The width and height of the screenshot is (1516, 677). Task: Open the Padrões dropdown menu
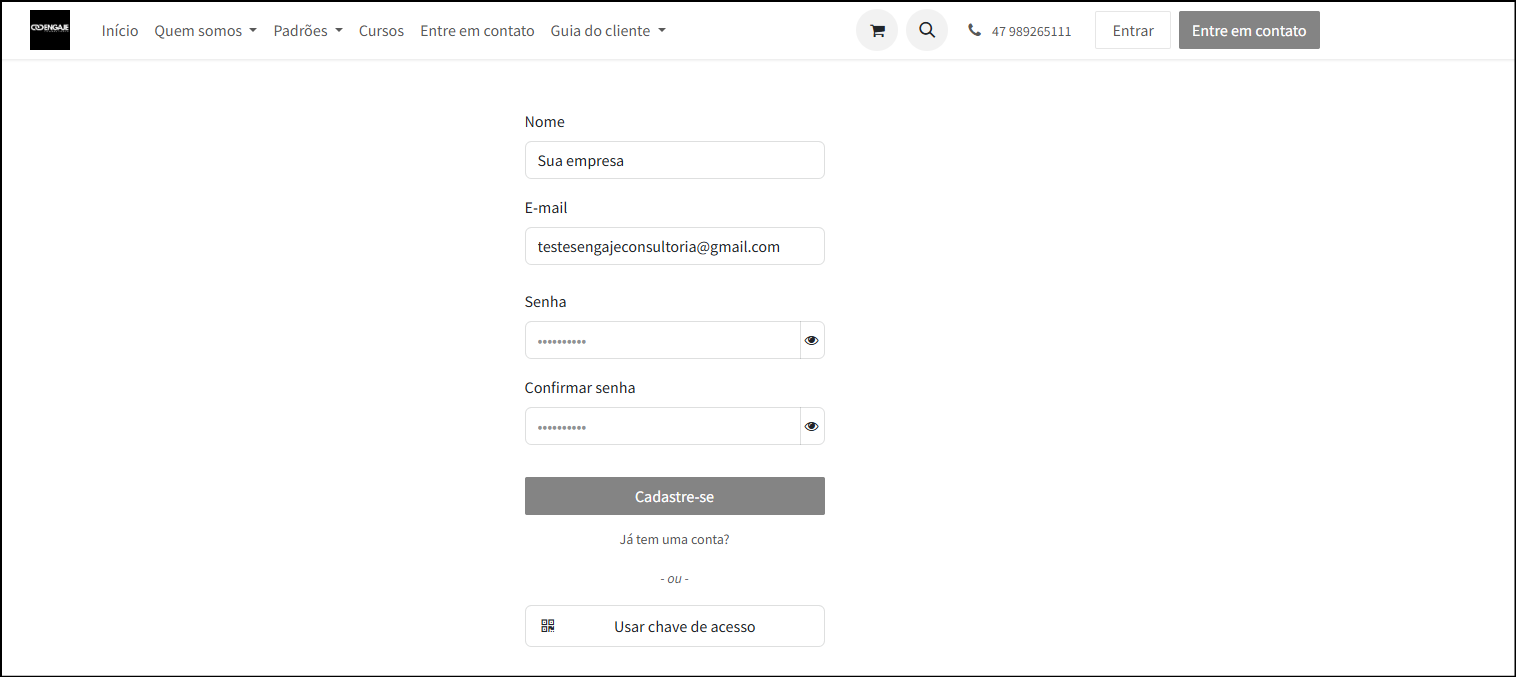click(x=308, y=31)
